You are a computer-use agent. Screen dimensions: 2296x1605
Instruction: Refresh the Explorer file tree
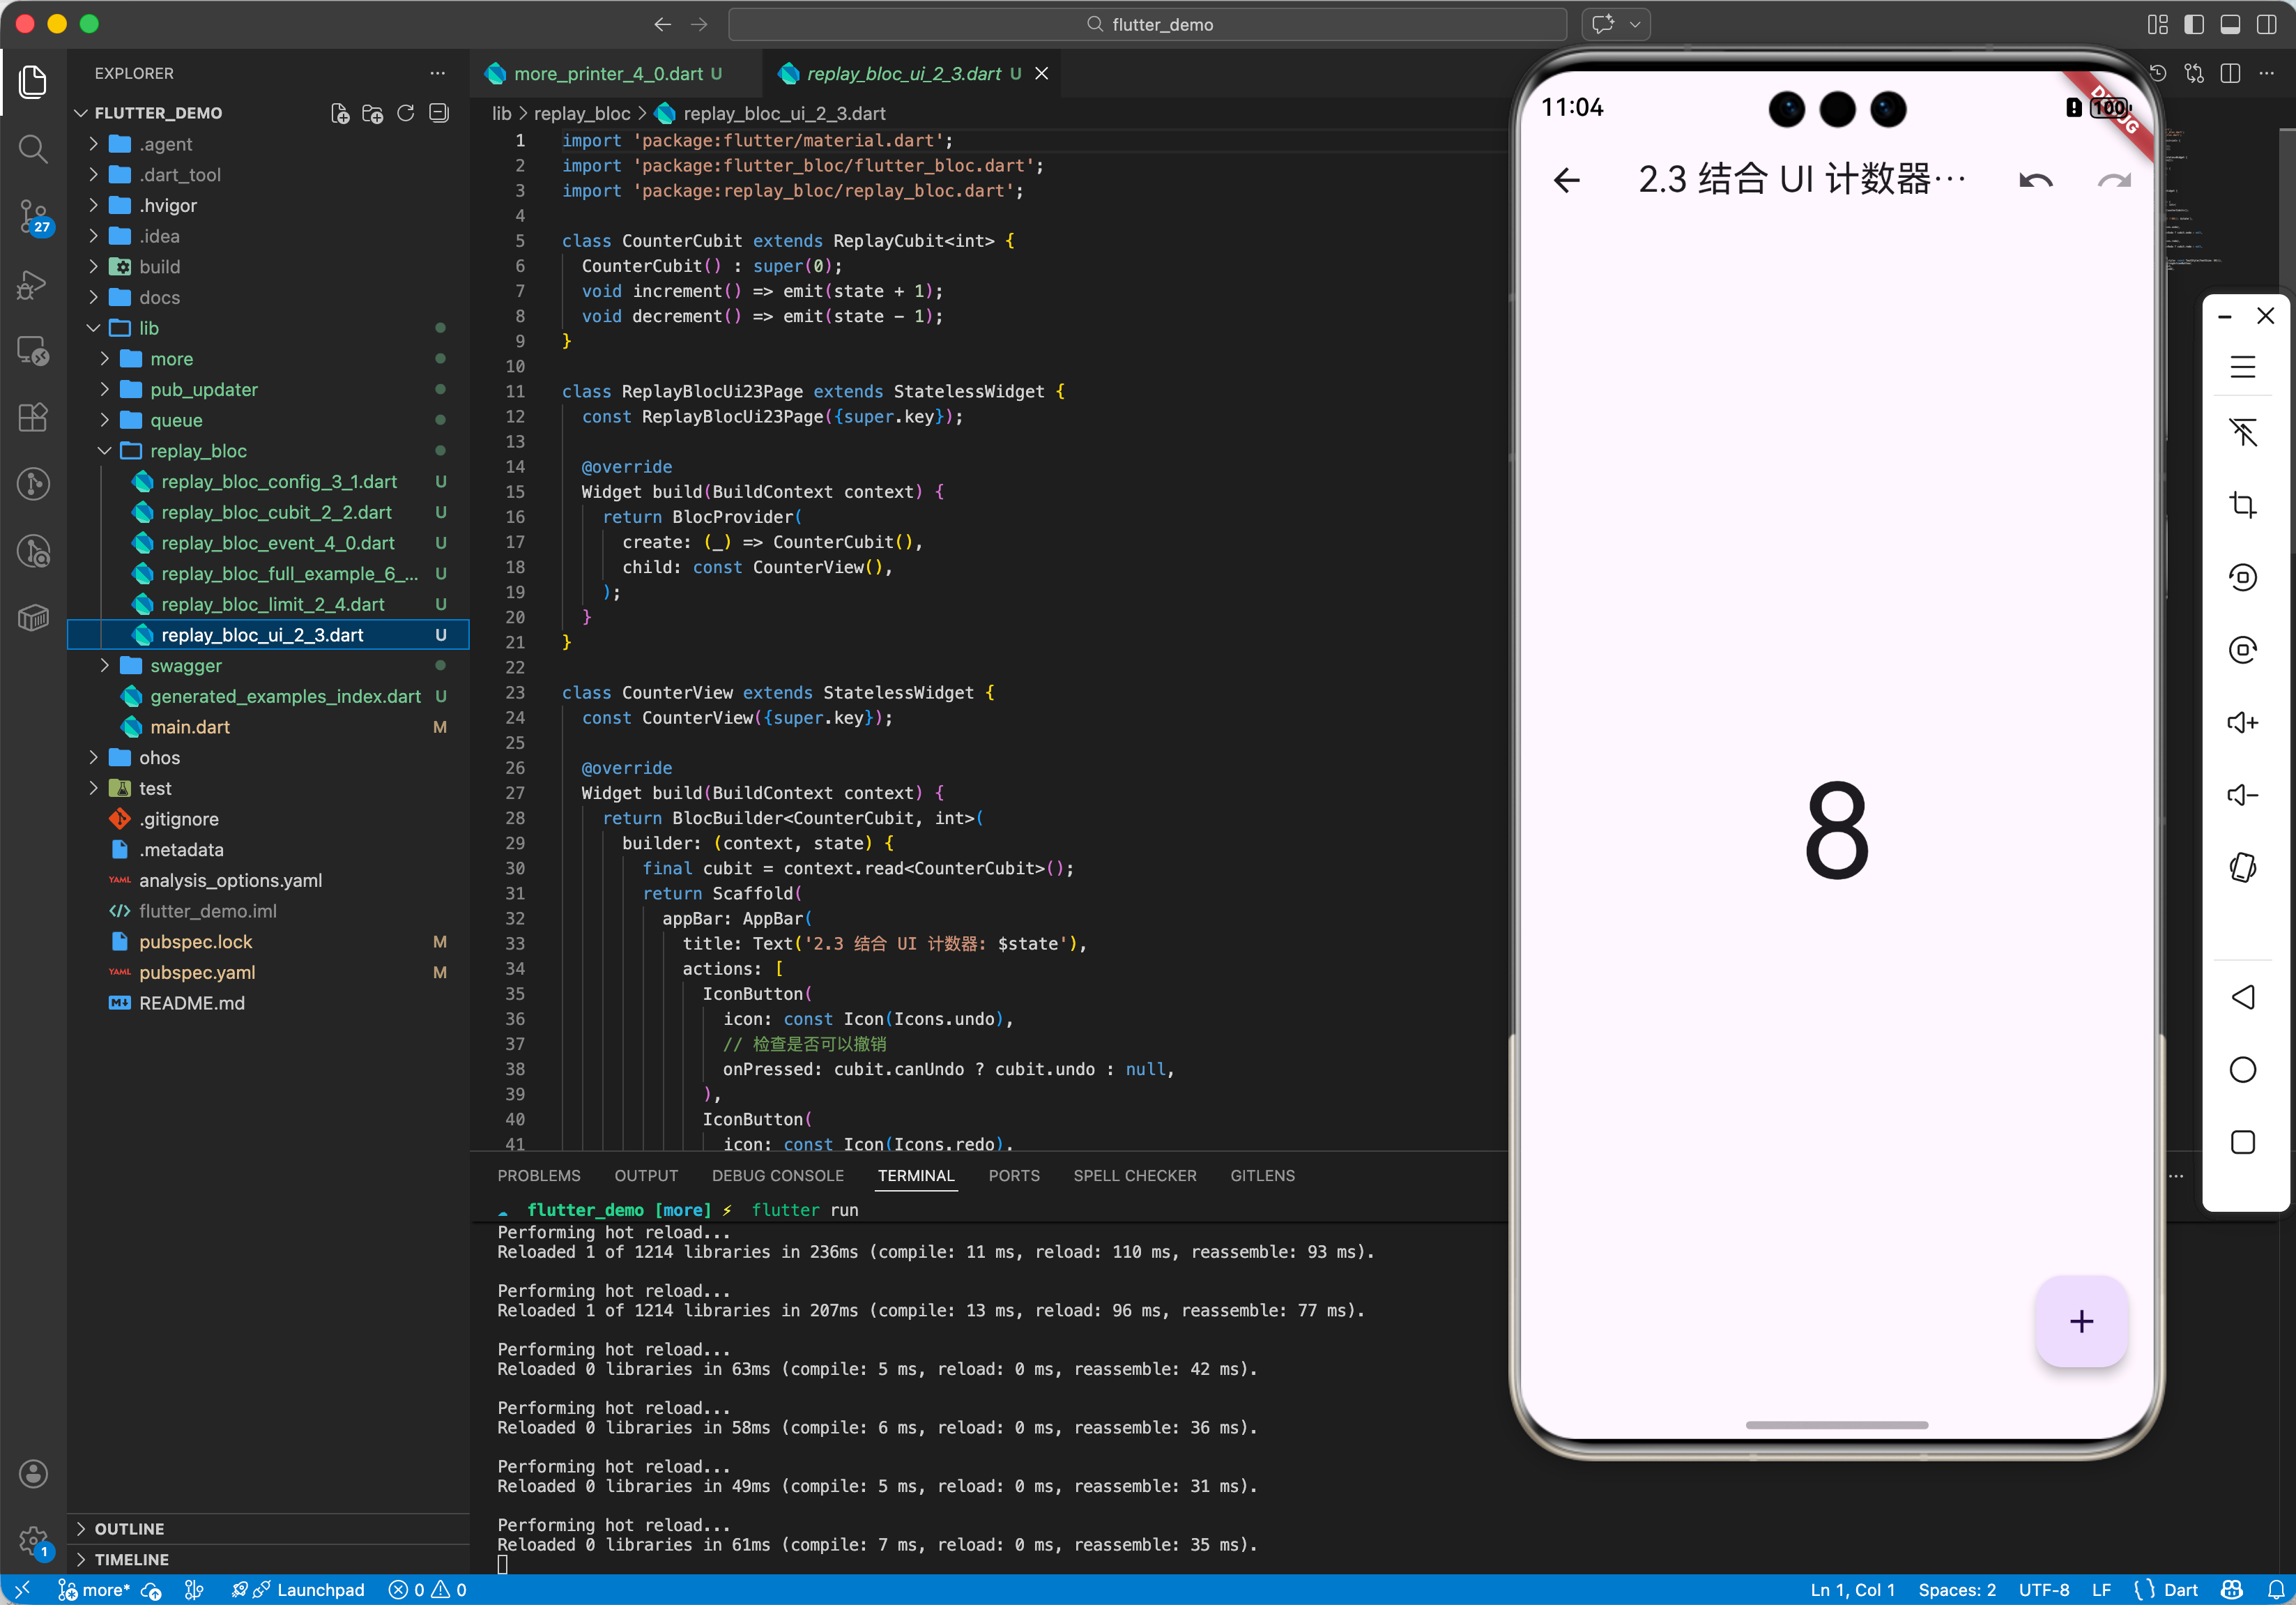(406, 113)
